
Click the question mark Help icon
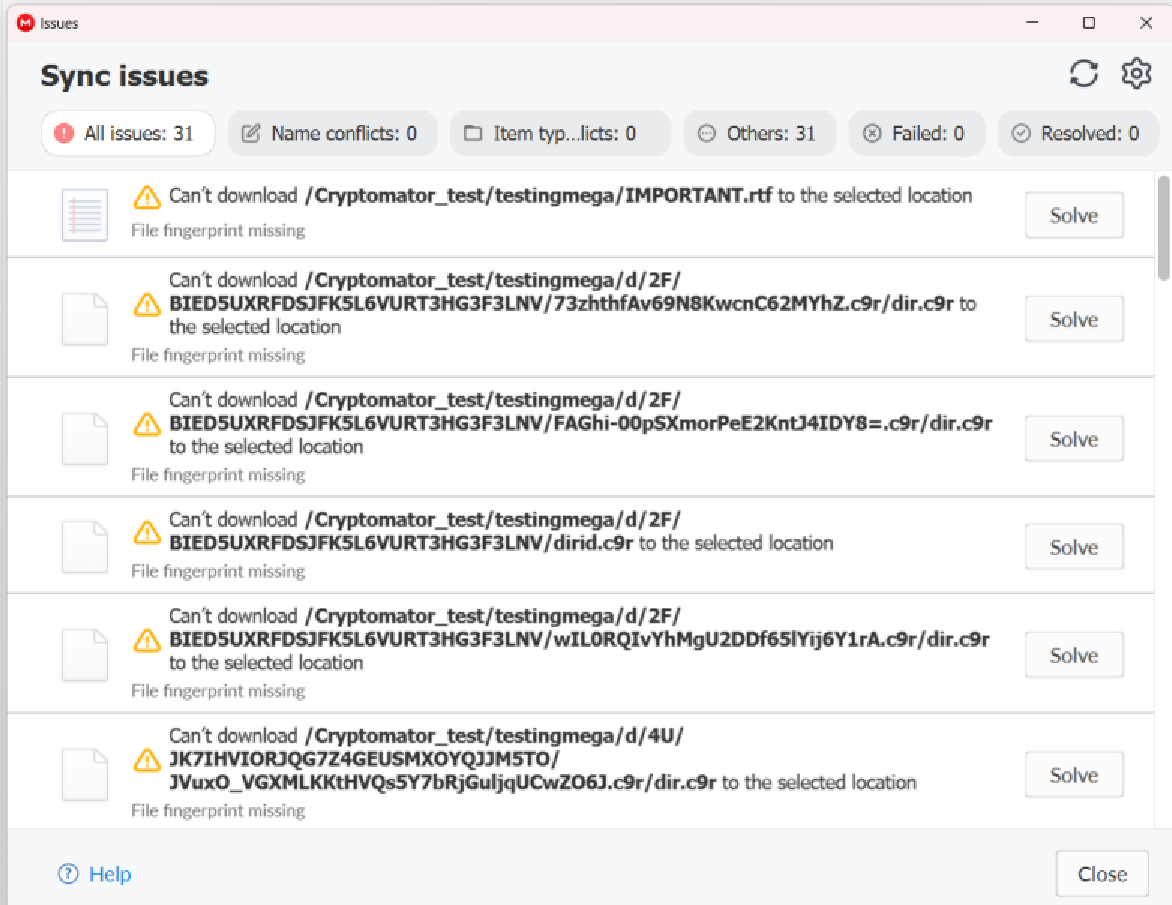[x=68, y=874]
